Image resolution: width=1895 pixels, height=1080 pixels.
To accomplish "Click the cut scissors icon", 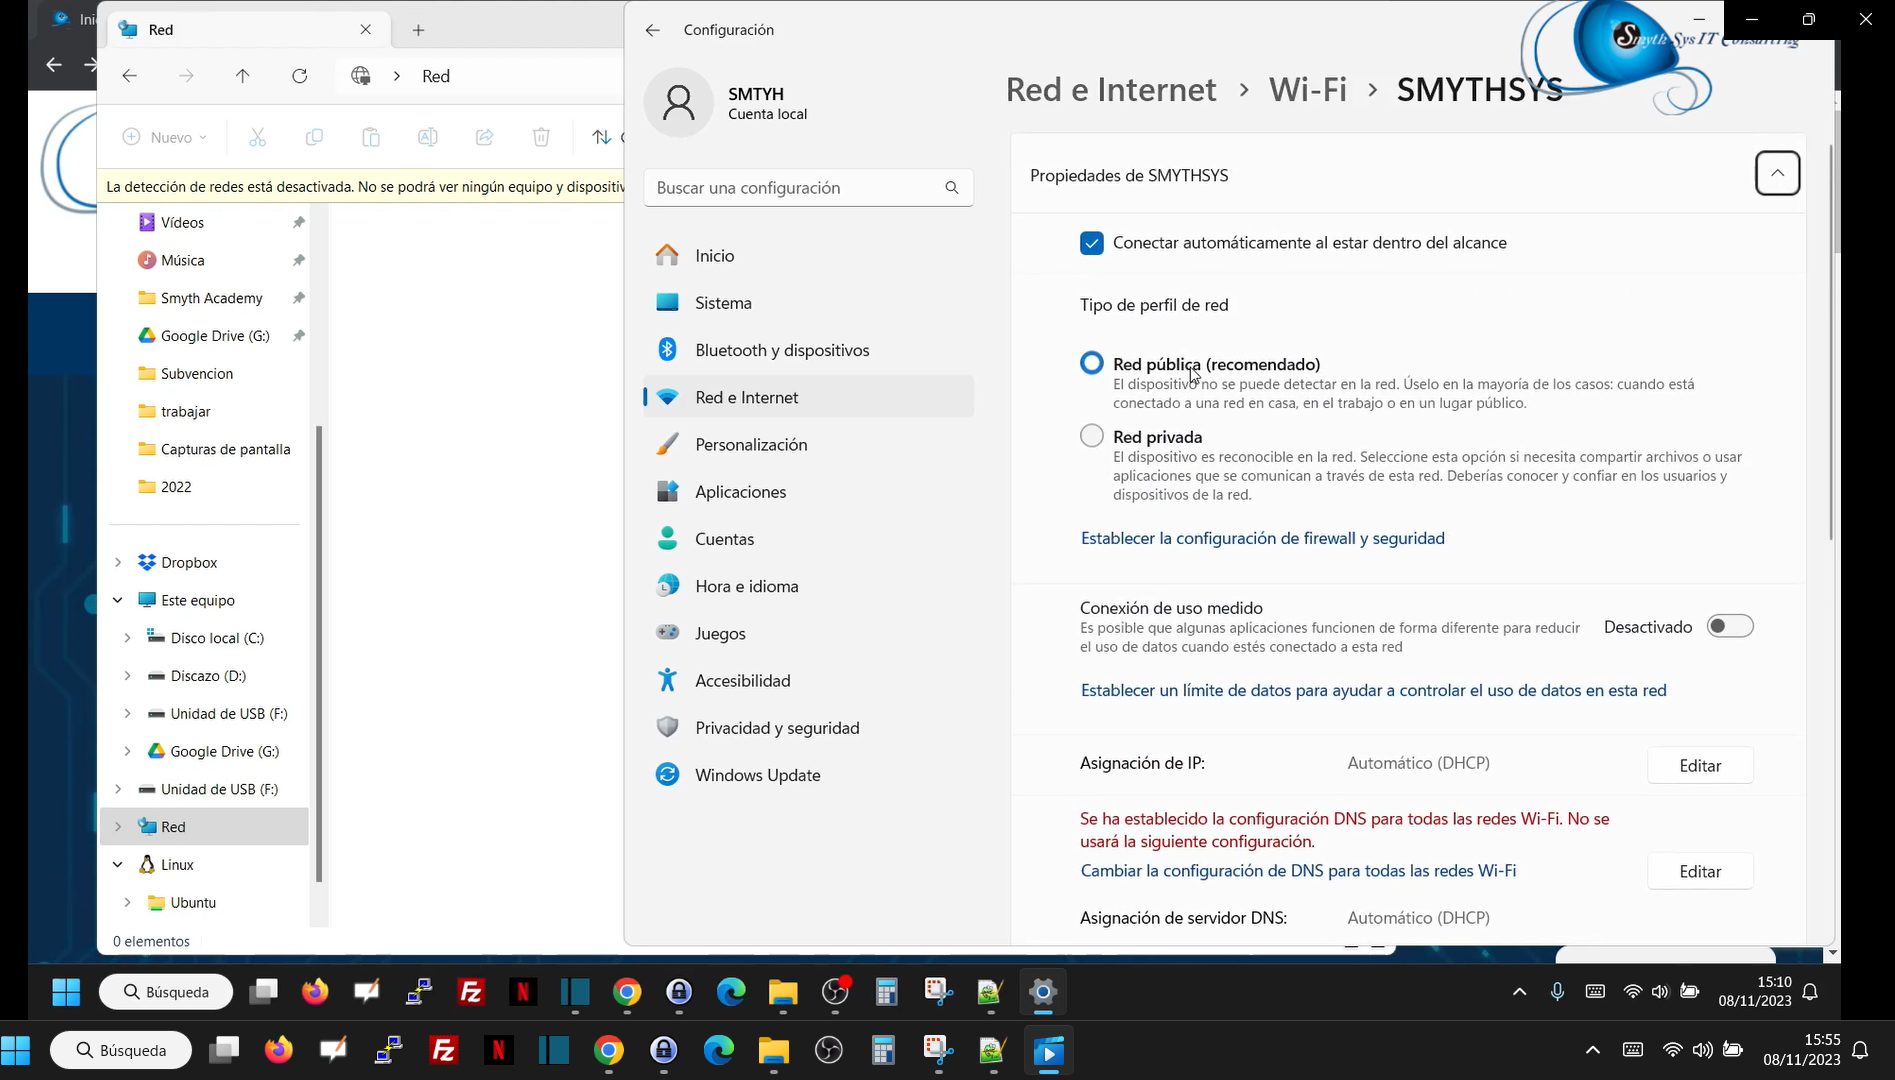I will pyautogui.click(x=257, y=137).
